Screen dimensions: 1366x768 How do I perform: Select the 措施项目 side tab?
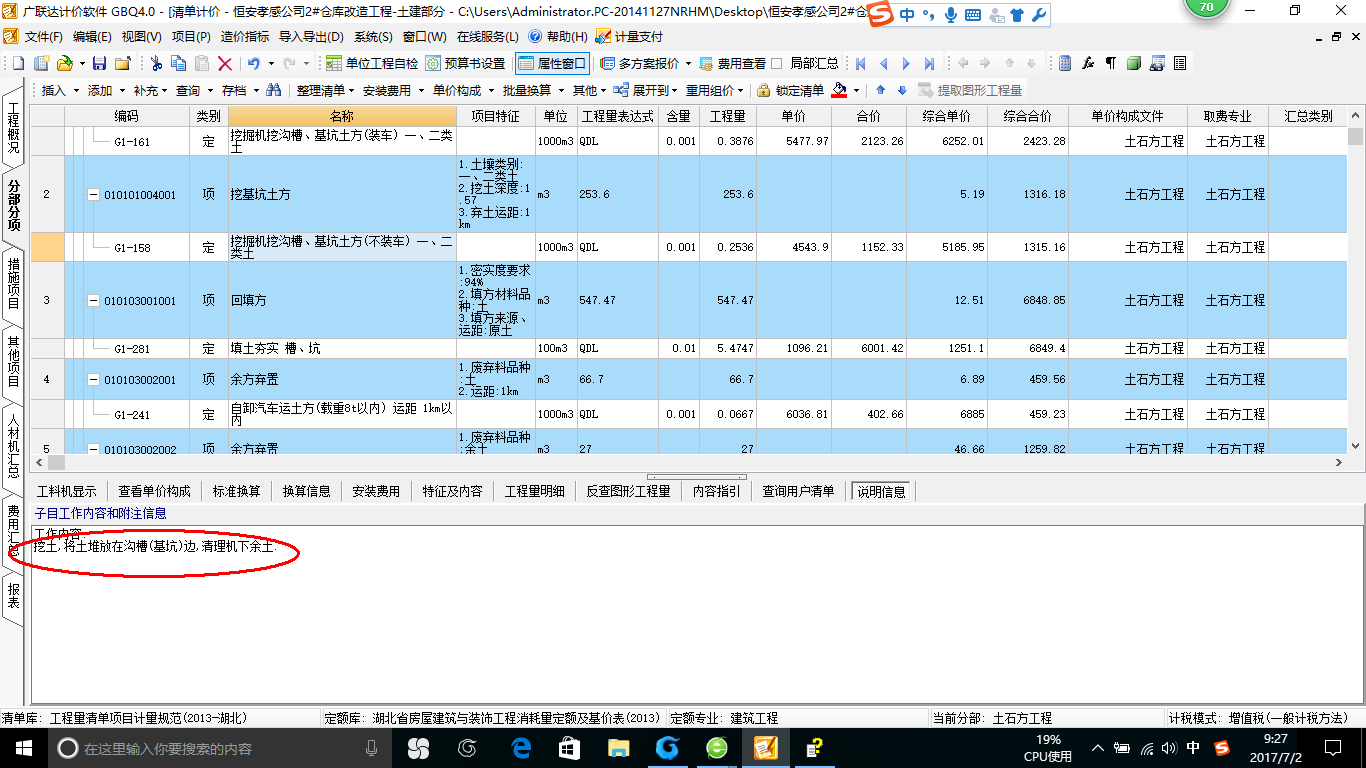click(13, 283)
